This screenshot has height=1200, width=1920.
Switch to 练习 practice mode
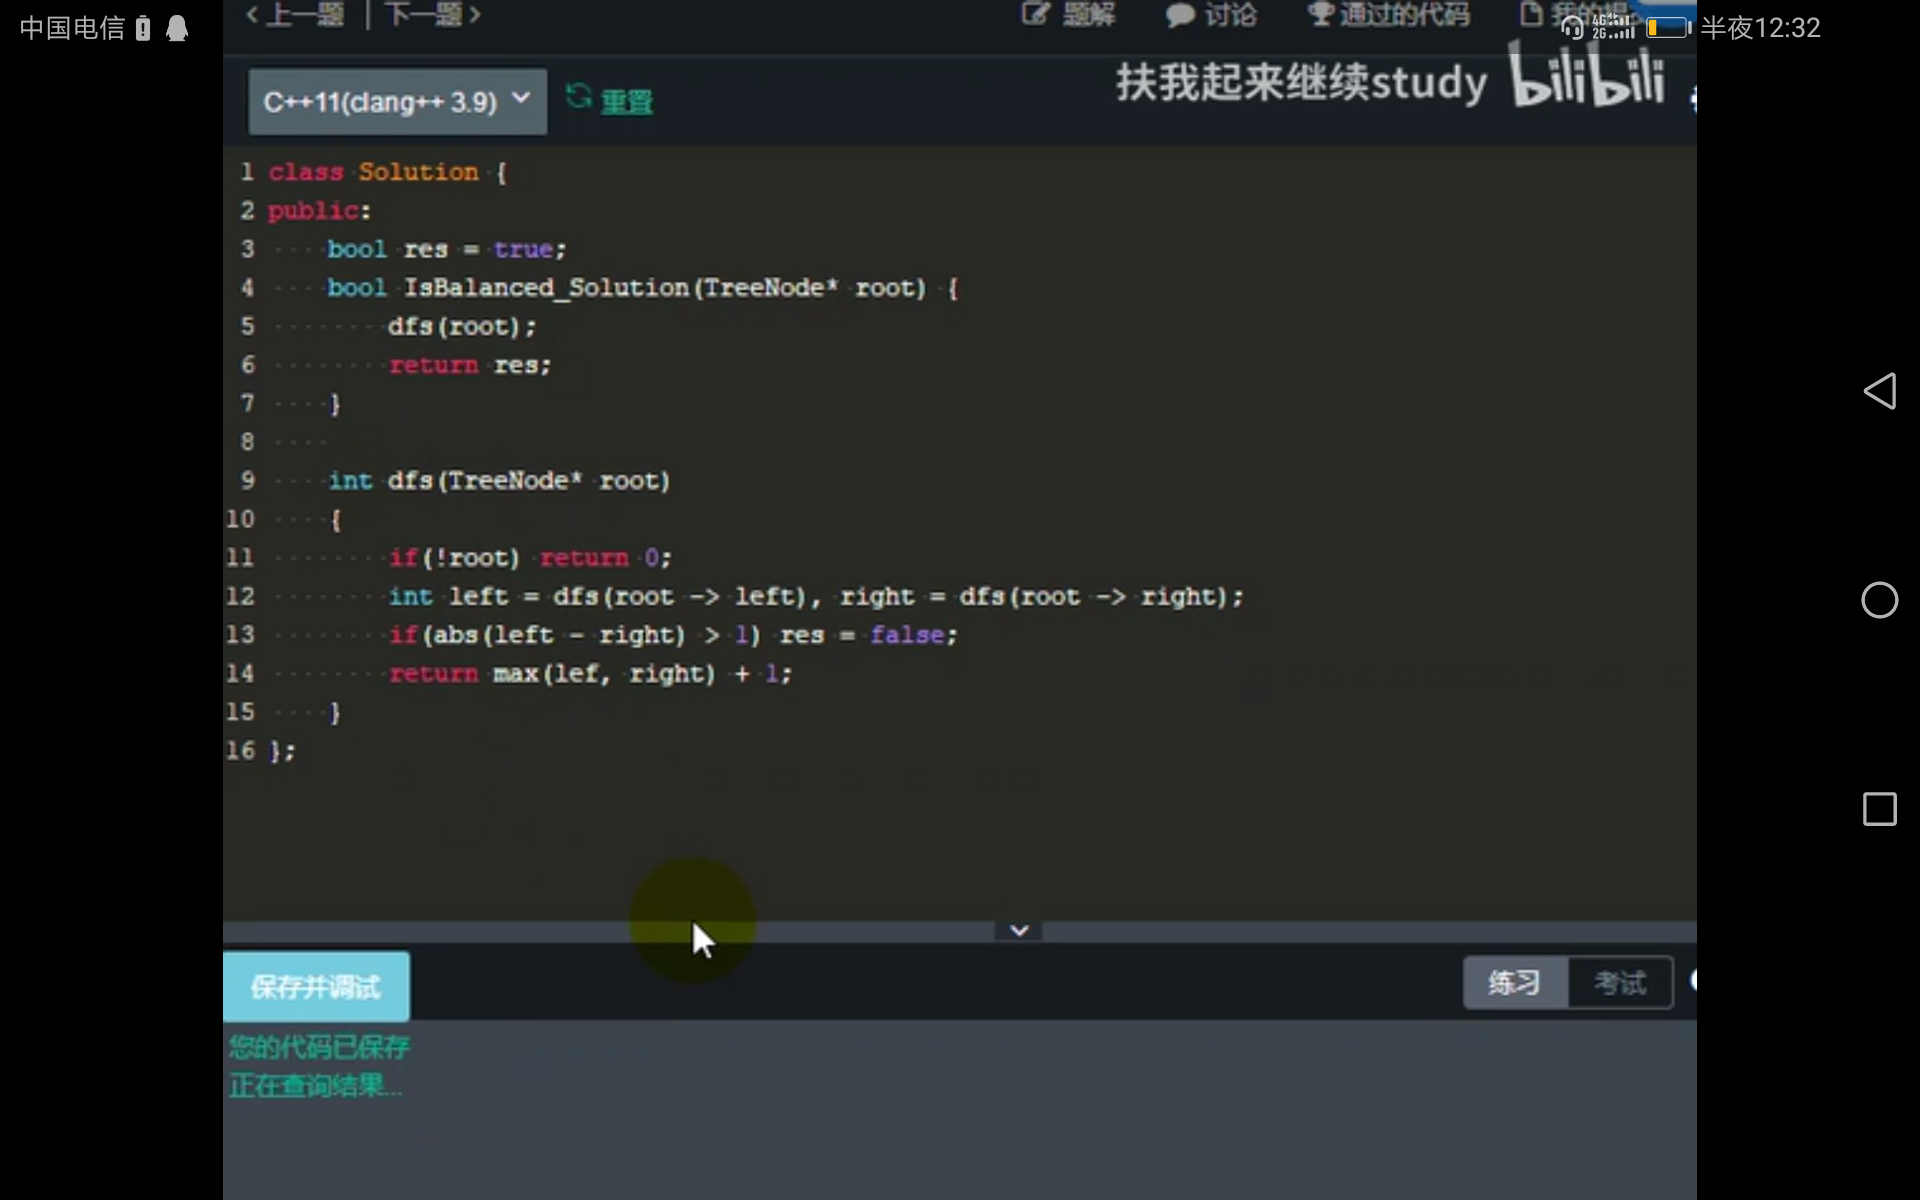pos(1513,984)
